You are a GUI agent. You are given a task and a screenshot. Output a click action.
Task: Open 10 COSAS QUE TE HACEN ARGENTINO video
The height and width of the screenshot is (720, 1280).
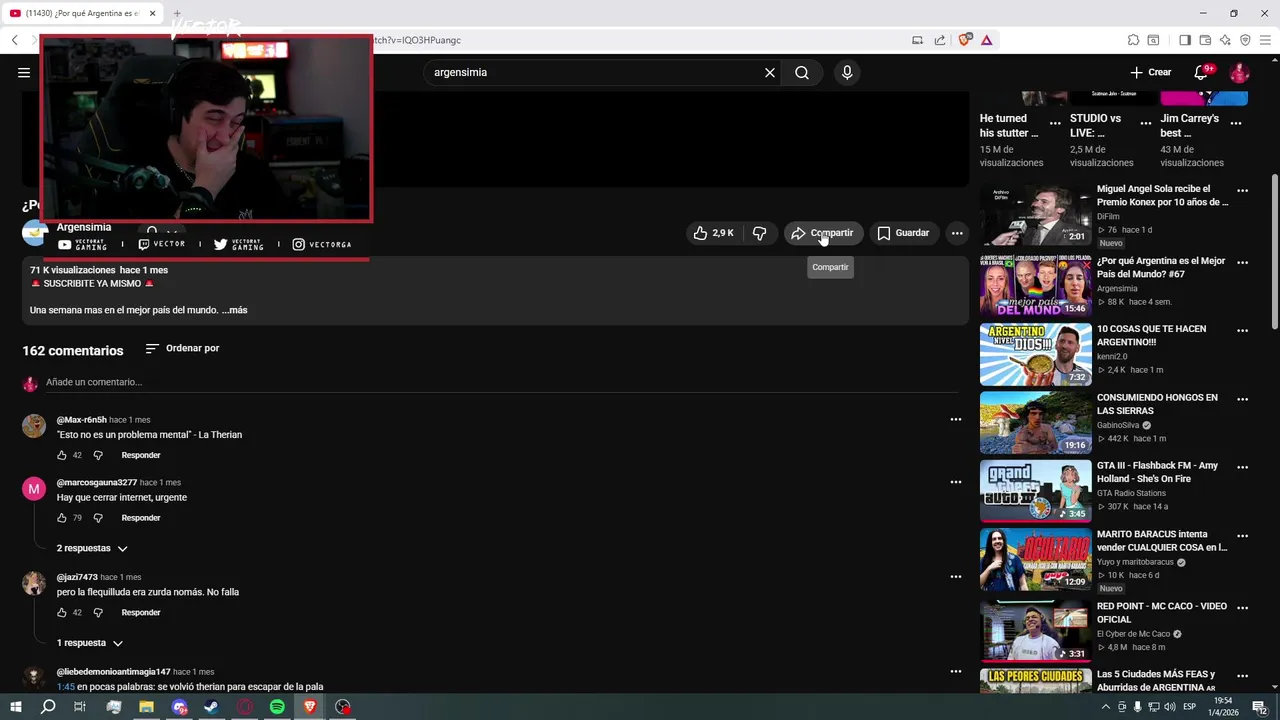coord(1035,354)
